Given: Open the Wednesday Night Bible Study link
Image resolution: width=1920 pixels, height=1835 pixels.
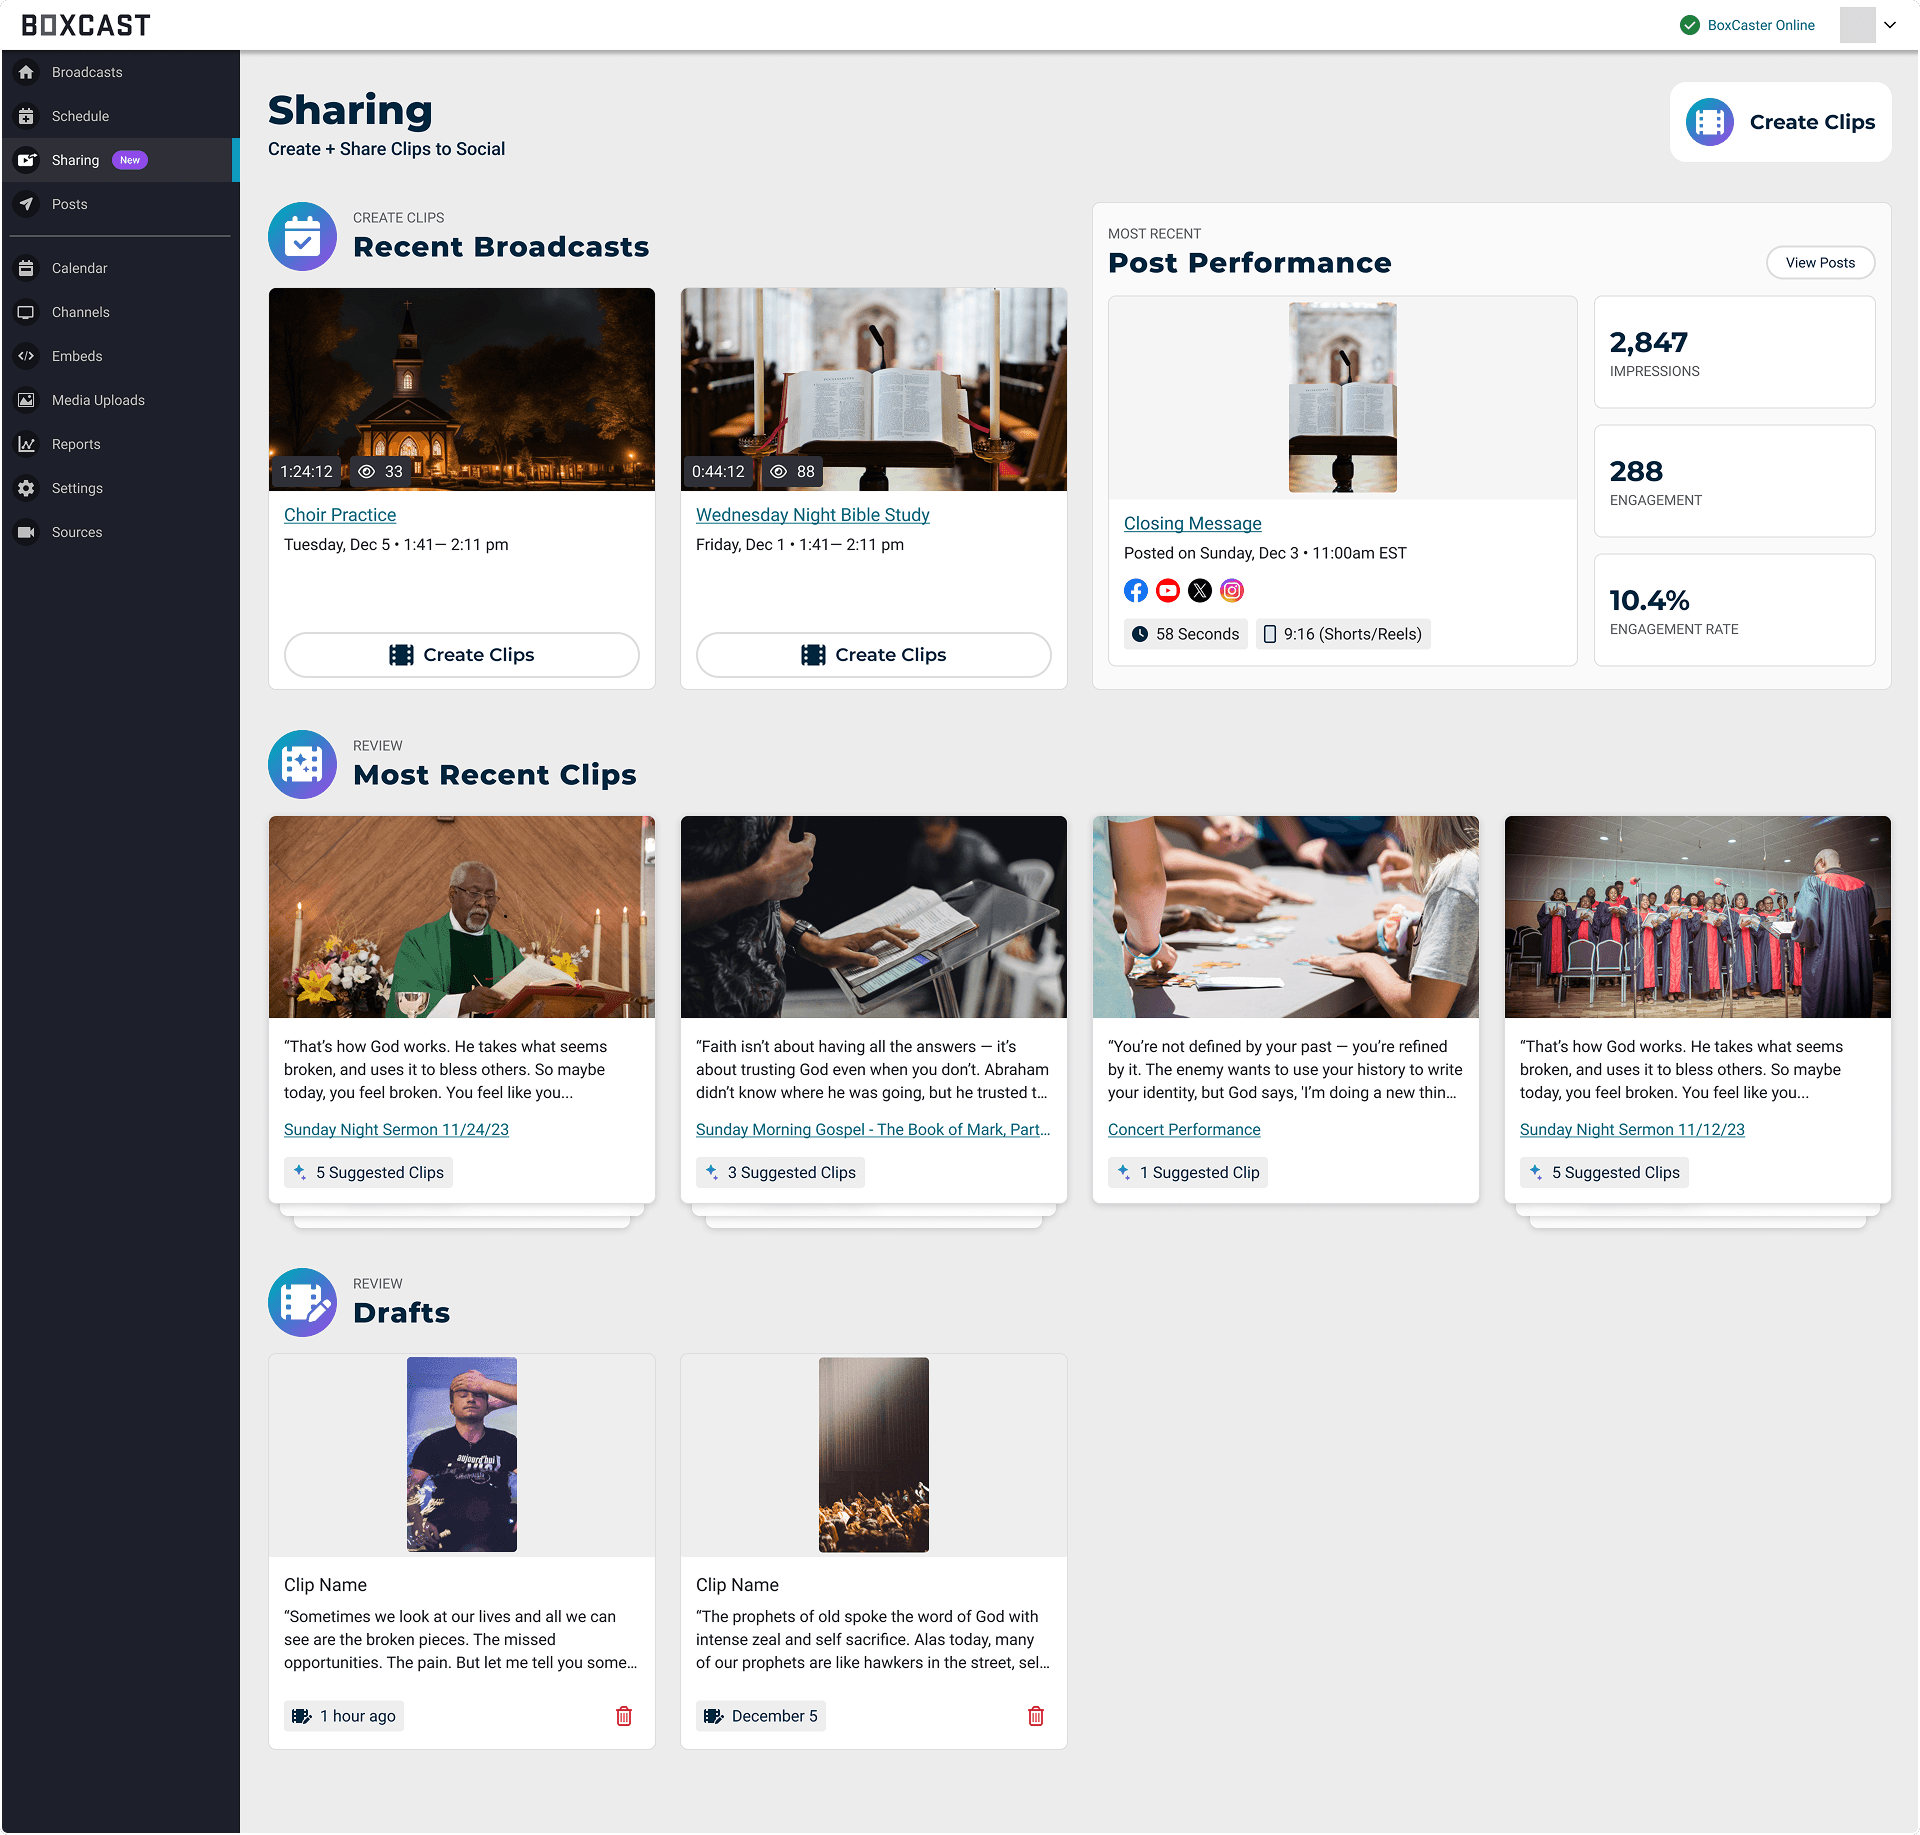Looking at the screenshot, I should point(812,515).
